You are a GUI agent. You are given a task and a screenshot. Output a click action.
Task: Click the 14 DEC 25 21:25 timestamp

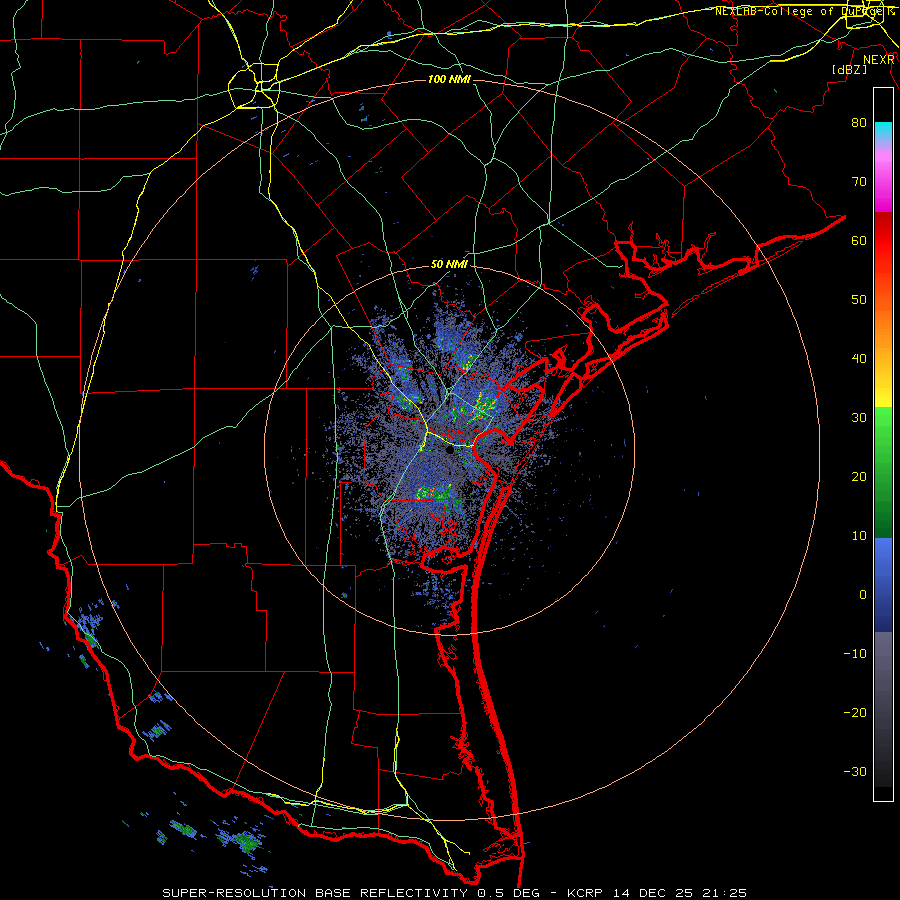pos(680,893)
